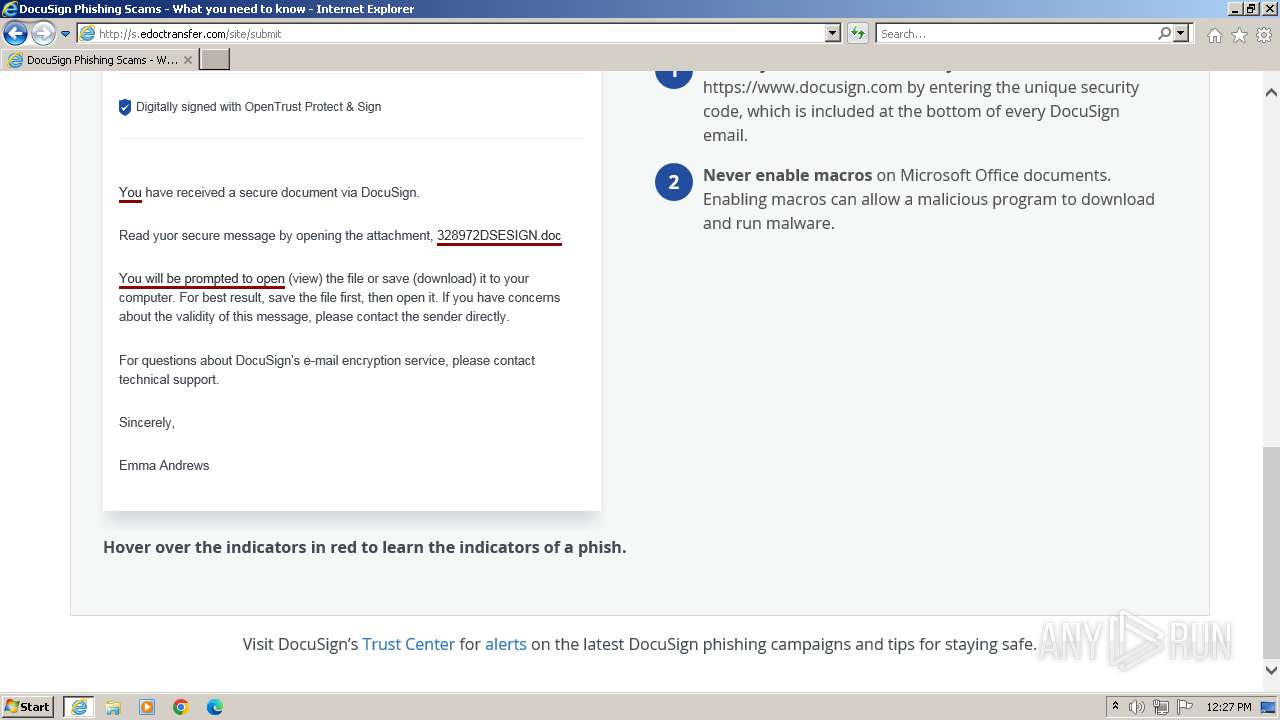The width and height of the screenshot is (1280, 720).
Task: Open Favorites star icon
Action: (x=1239, y=35)
